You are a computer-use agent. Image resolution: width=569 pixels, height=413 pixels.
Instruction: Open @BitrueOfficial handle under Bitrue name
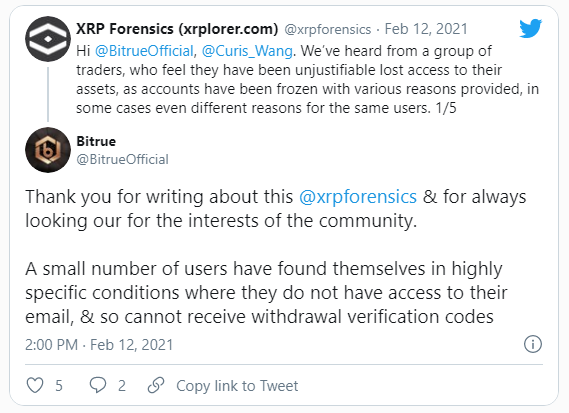click(x=123, y=159)
